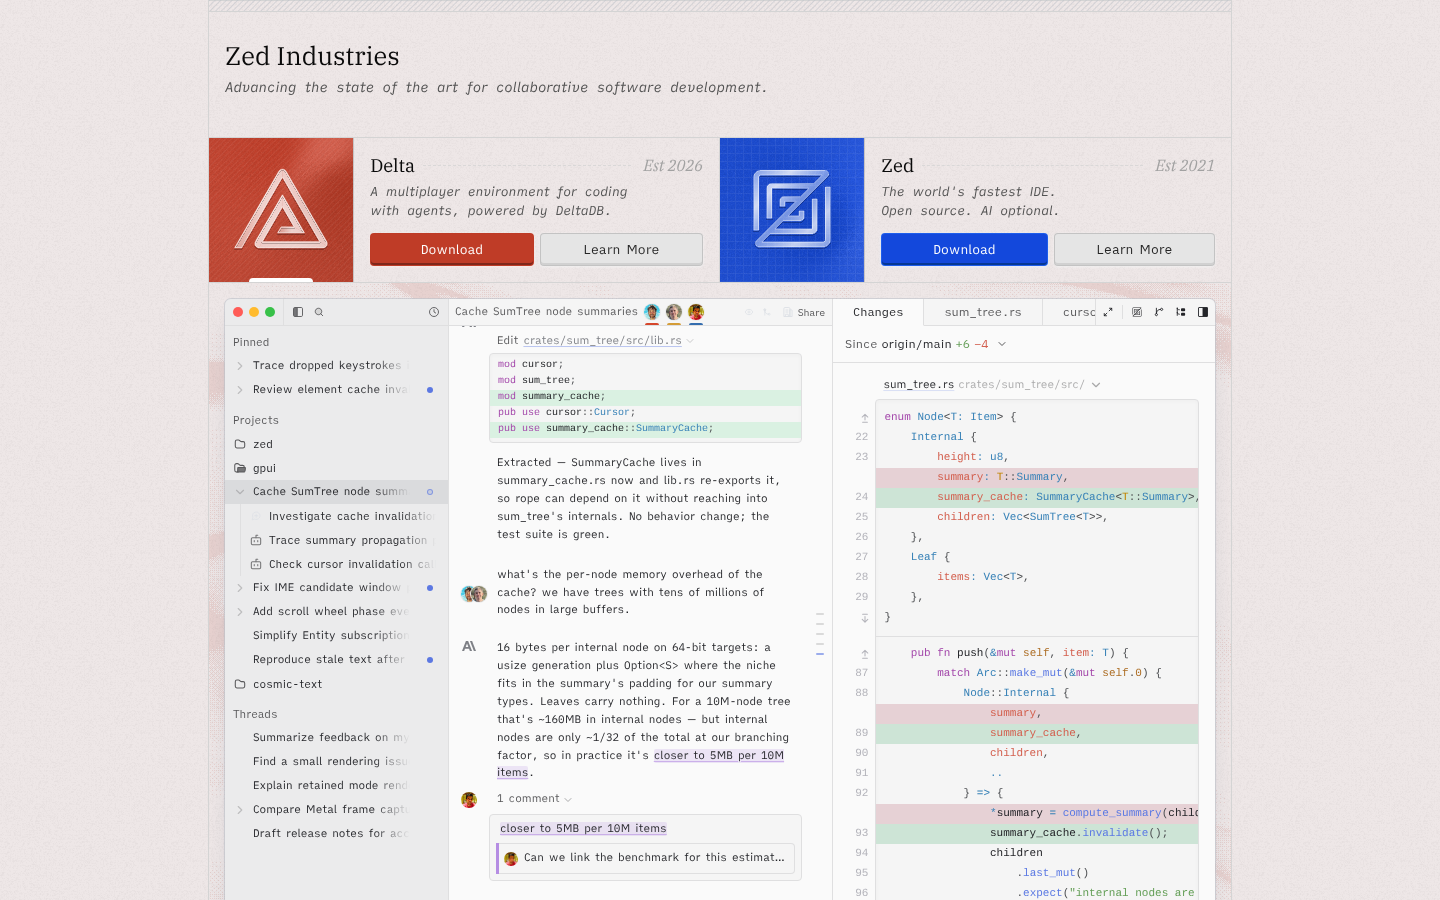Screen dimensions: 1440x900
Task: Click the expand-up arrow above line 22
Action: point(865,418)
